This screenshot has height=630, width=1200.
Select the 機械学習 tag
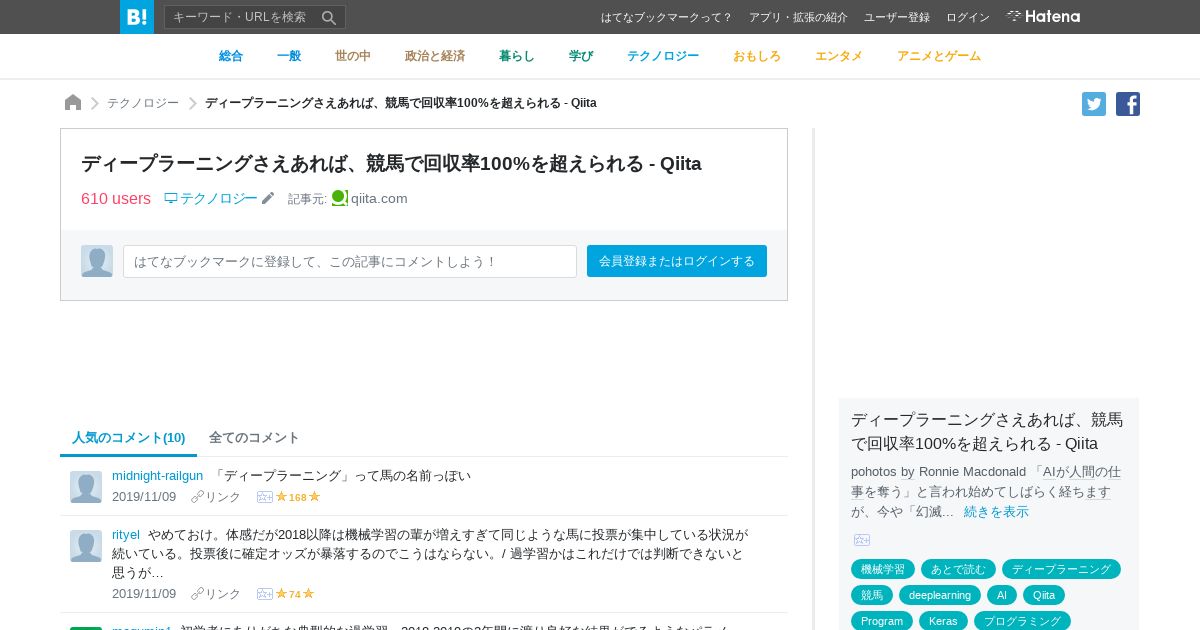point(883,569)
